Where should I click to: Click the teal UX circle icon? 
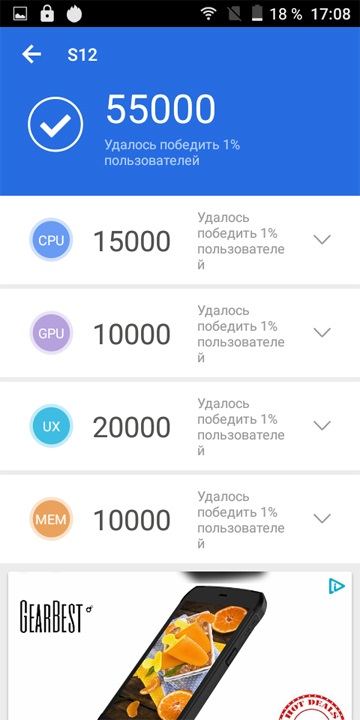[51, 426]
